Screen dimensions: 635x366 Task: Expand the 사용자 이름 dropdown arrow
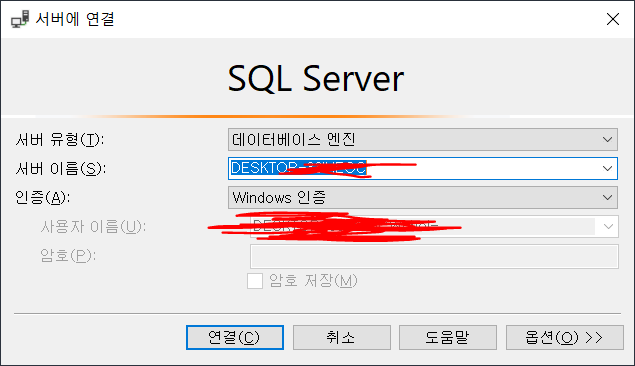(608, 226)
